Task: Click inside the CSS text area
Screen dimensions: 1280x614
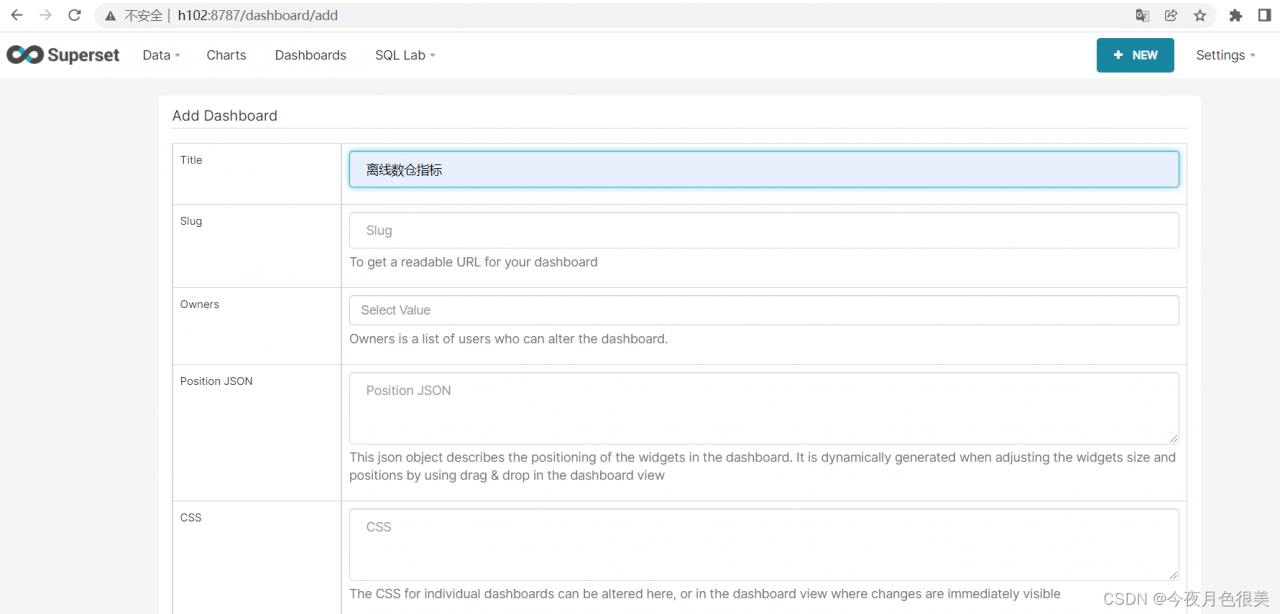Action: click(764, 544)
